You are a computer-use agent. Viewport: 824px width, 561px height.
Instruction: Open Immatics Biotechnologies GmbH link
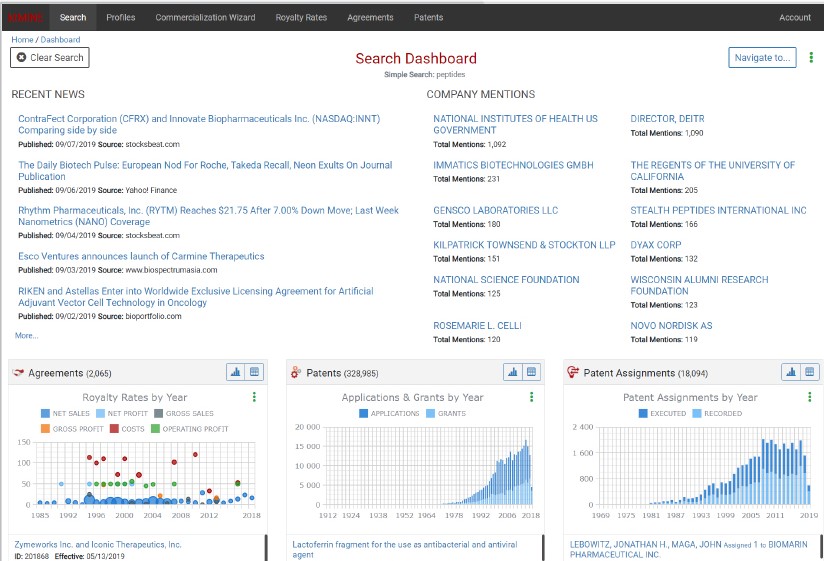coord(513,165)
